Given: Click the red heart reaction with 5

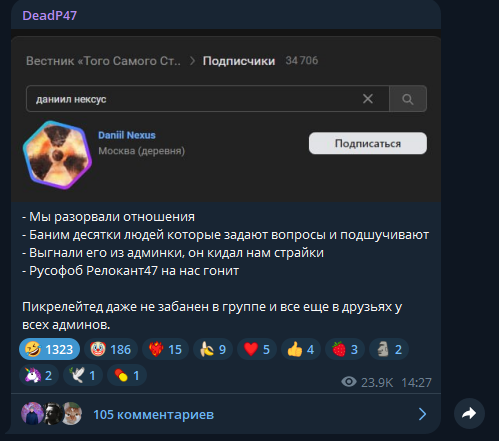Looking at the screenshot, I should point(257,349).
